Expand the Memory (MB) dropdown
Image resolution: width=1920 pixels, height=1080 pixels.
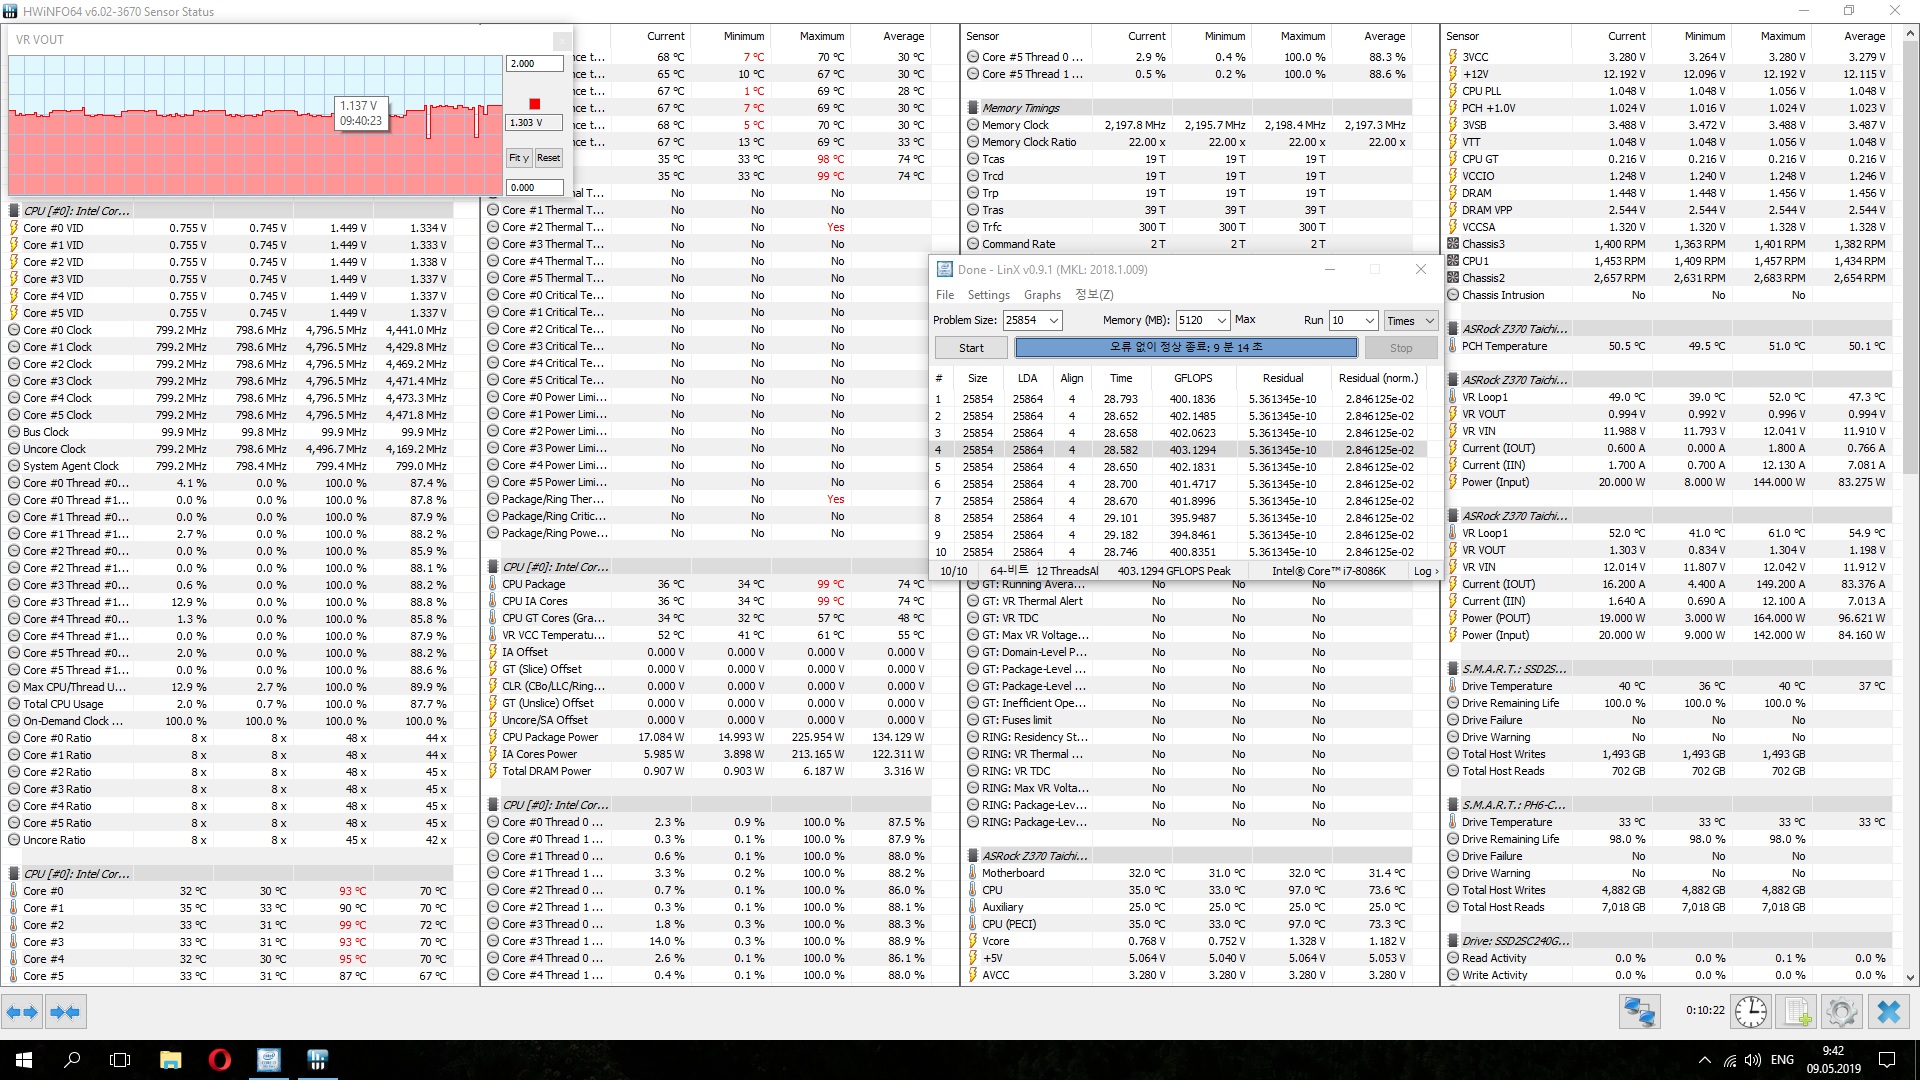(x=1221, y=321)
